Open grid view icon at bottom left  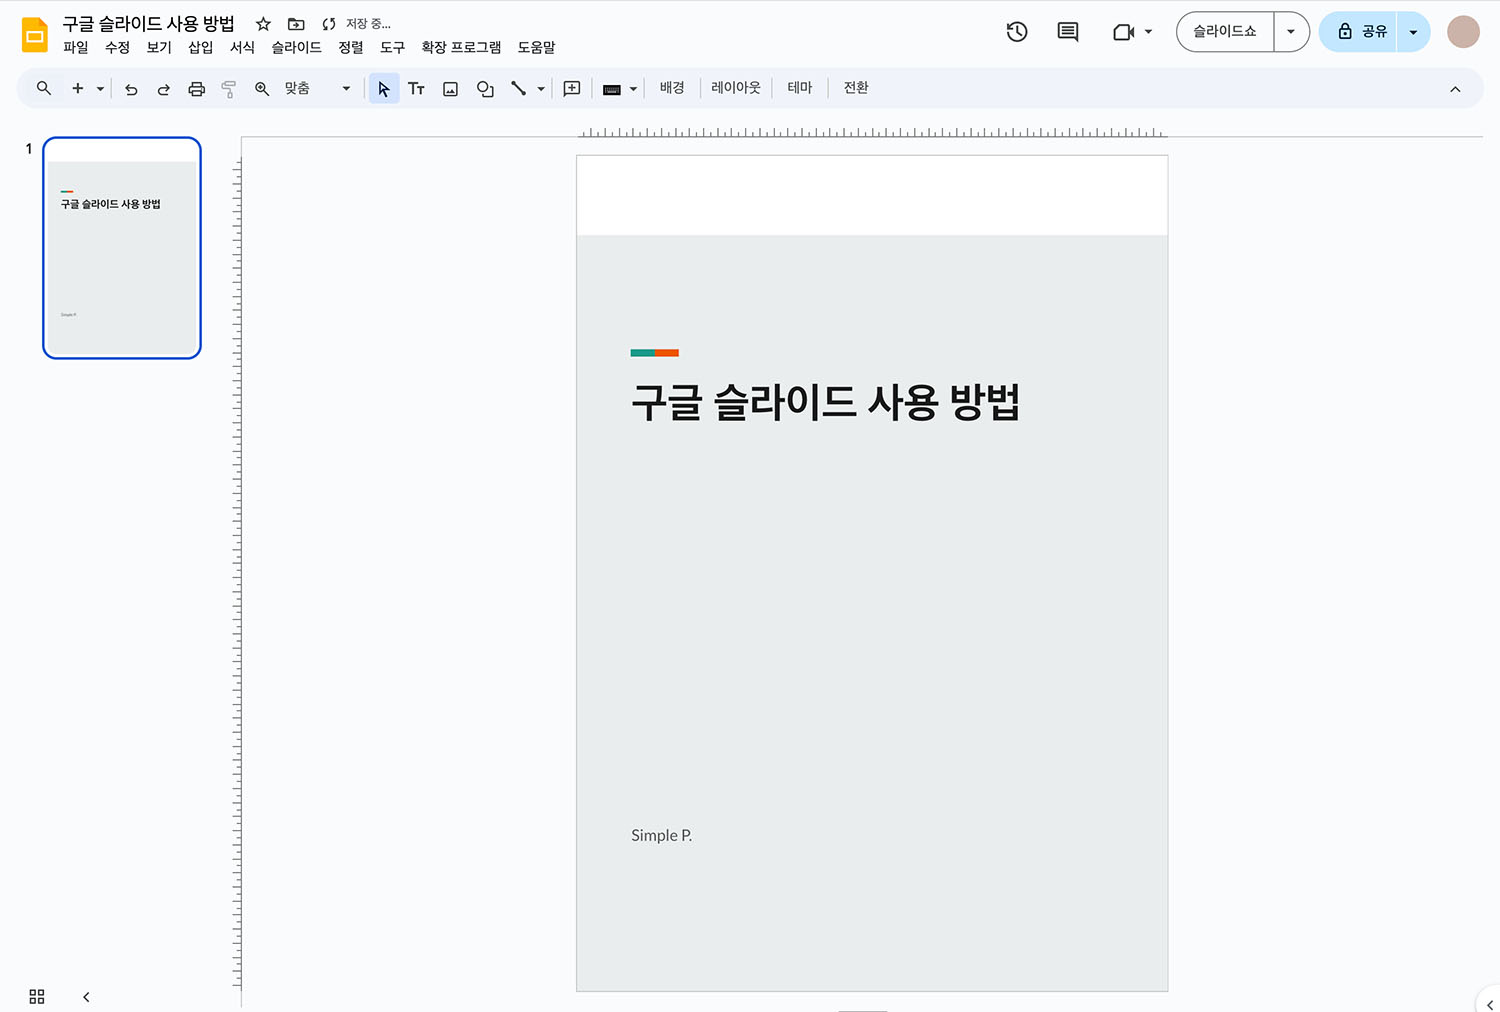click(37, 996)
